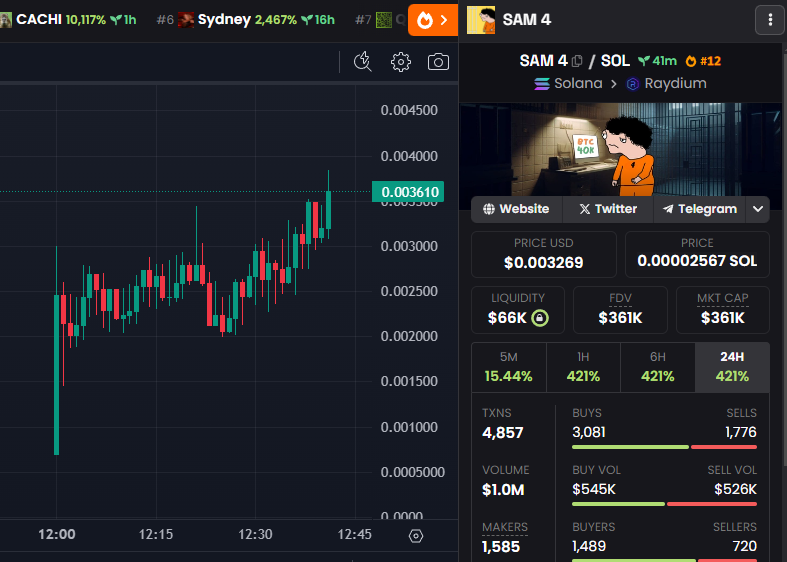
Task: Click the 12:15 time axis label
Action: click(x=156, y=534)
